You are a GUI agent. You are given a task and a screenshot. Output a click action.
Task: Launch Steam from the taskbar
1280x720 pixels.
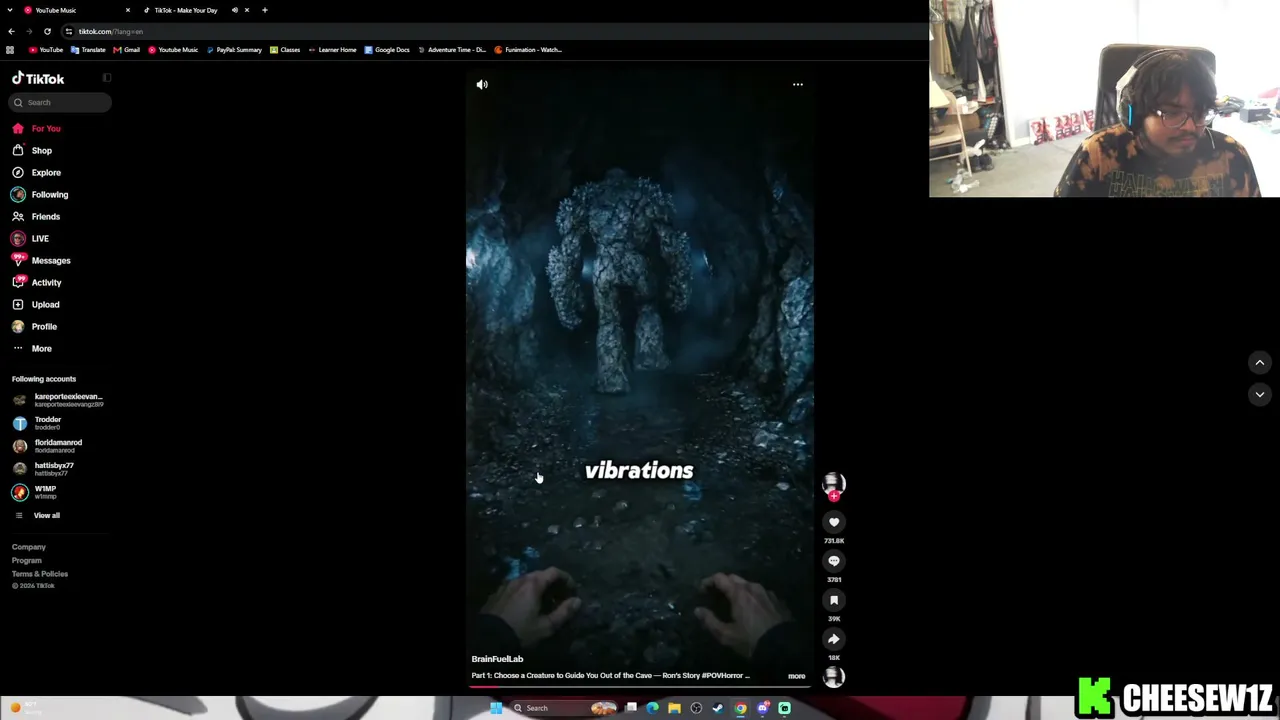pos(718,708)
